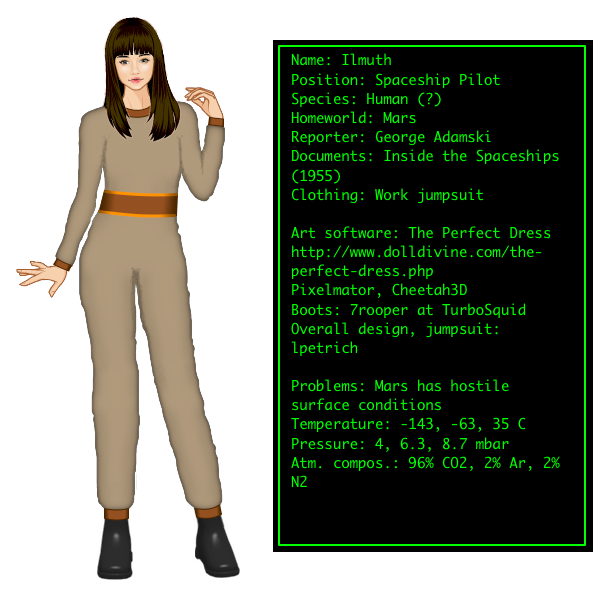Click the "Reporter: George Adamski" text
This screenshot has width=600, height=600.
coord(390,137)
